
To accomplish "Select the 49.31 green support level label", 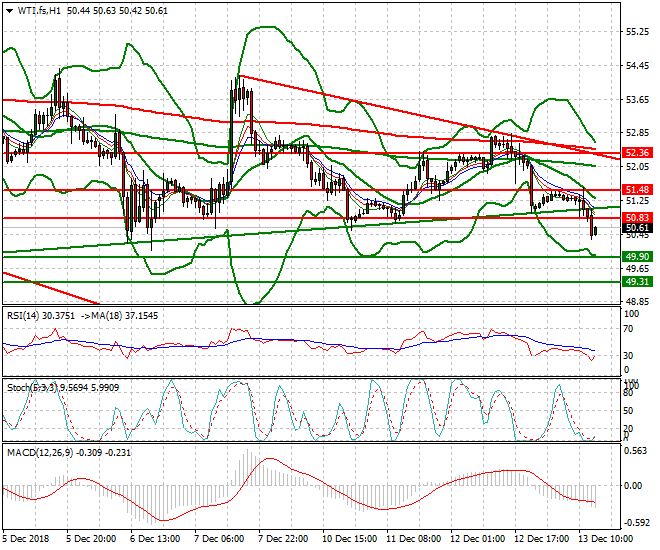I will coord(637,282).
